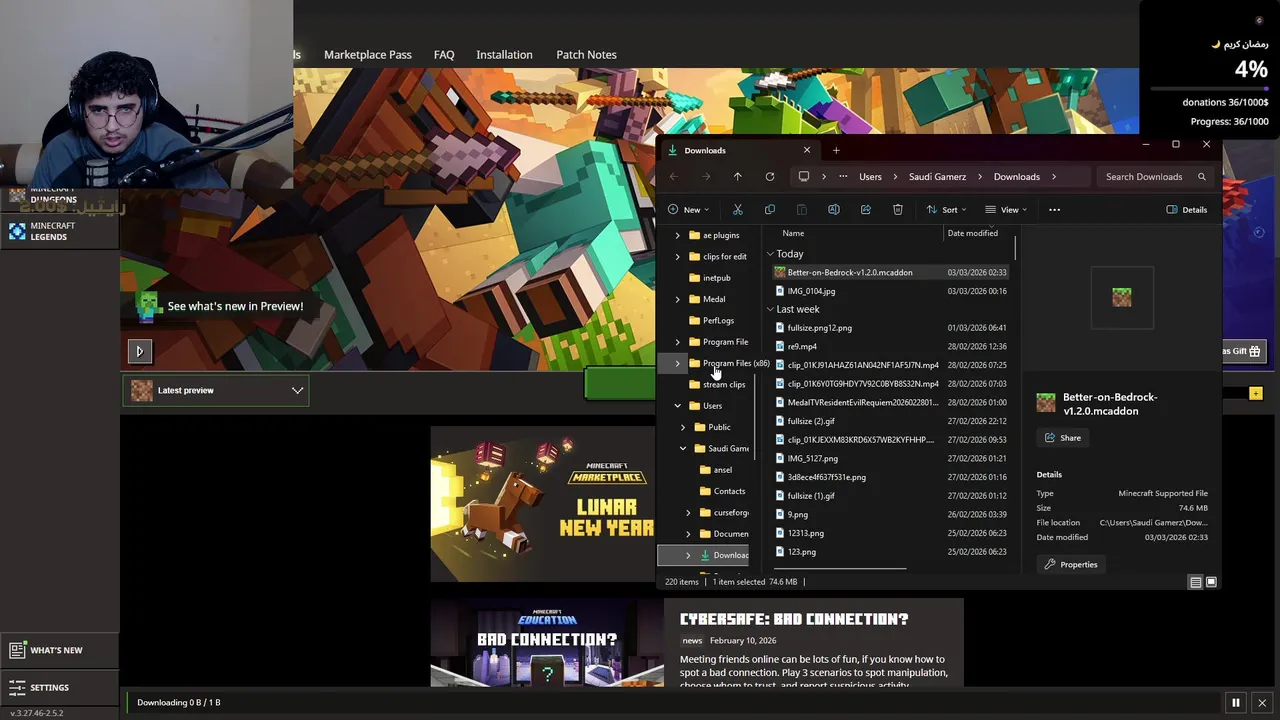The image size is (1280, 720).
Task: Sort by Name column header
Action: (793, 233)
